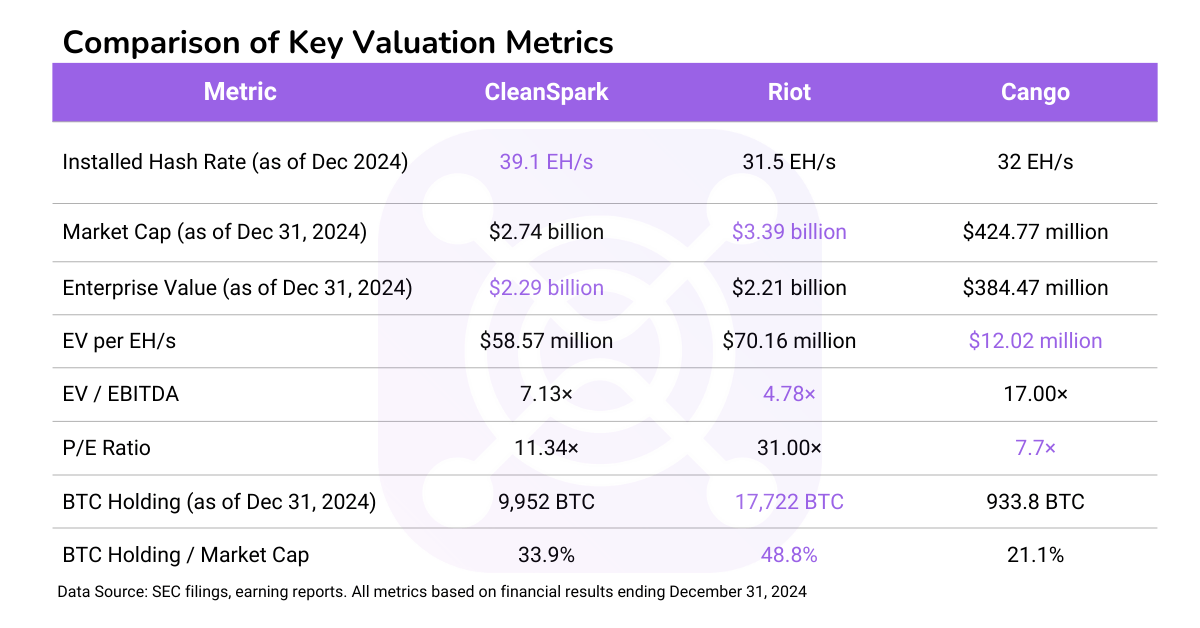This screenshot has height=628, width=1200.
Task: Click CleanSpark's 9,952 BTC holding value
Action: [546, 501]
